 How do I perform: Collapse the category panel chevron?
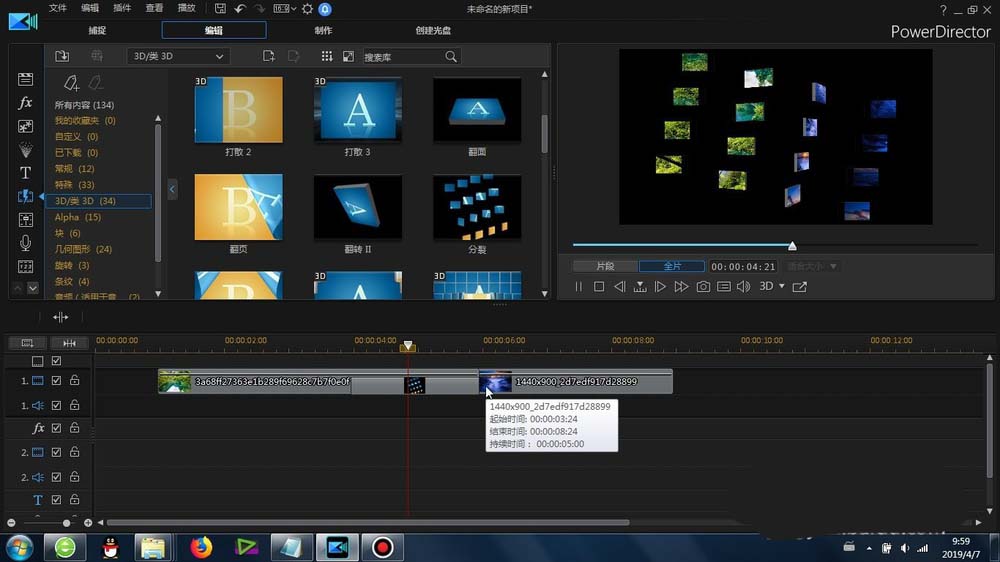click(x=172, y=189)
